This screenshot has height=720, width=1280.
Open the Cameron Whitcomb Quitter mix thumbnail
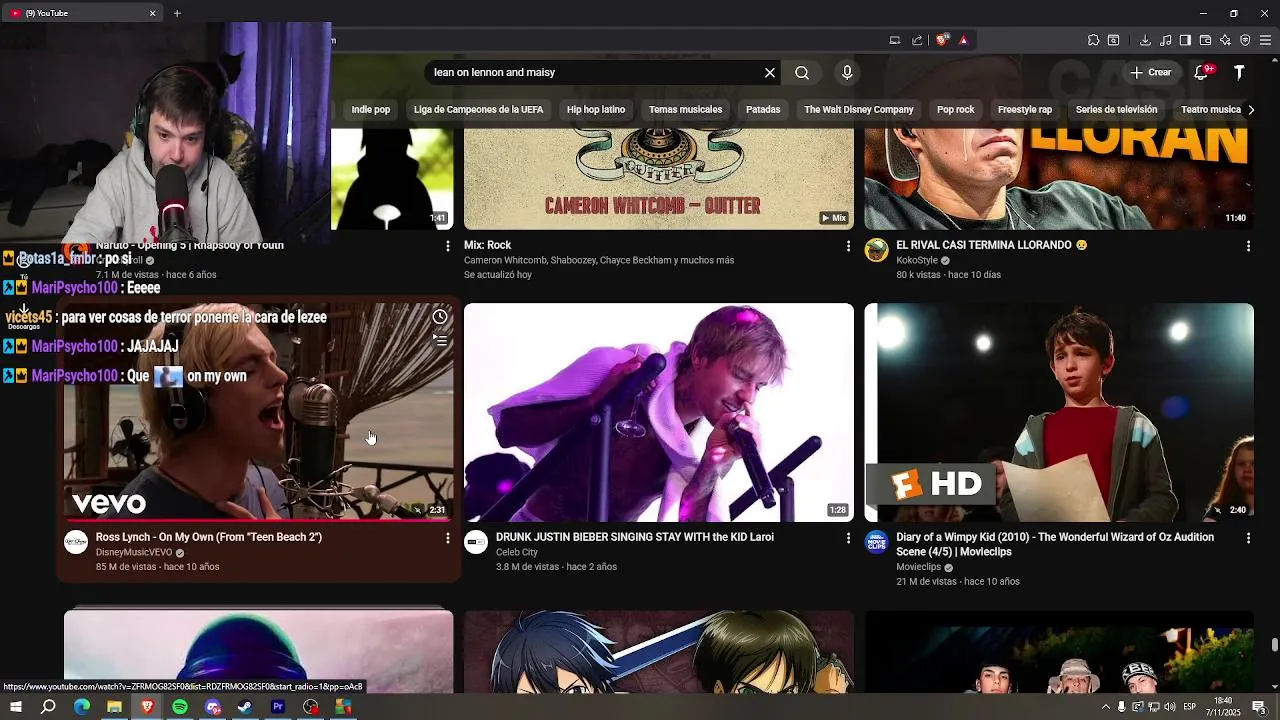point(659,179)
